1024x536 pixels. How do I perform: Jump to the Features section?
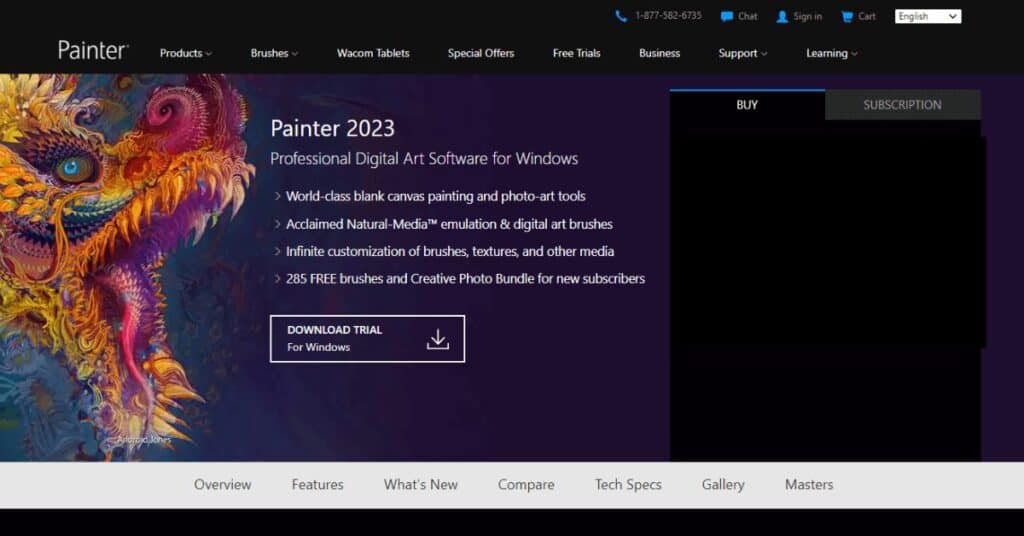click(317, 485)
